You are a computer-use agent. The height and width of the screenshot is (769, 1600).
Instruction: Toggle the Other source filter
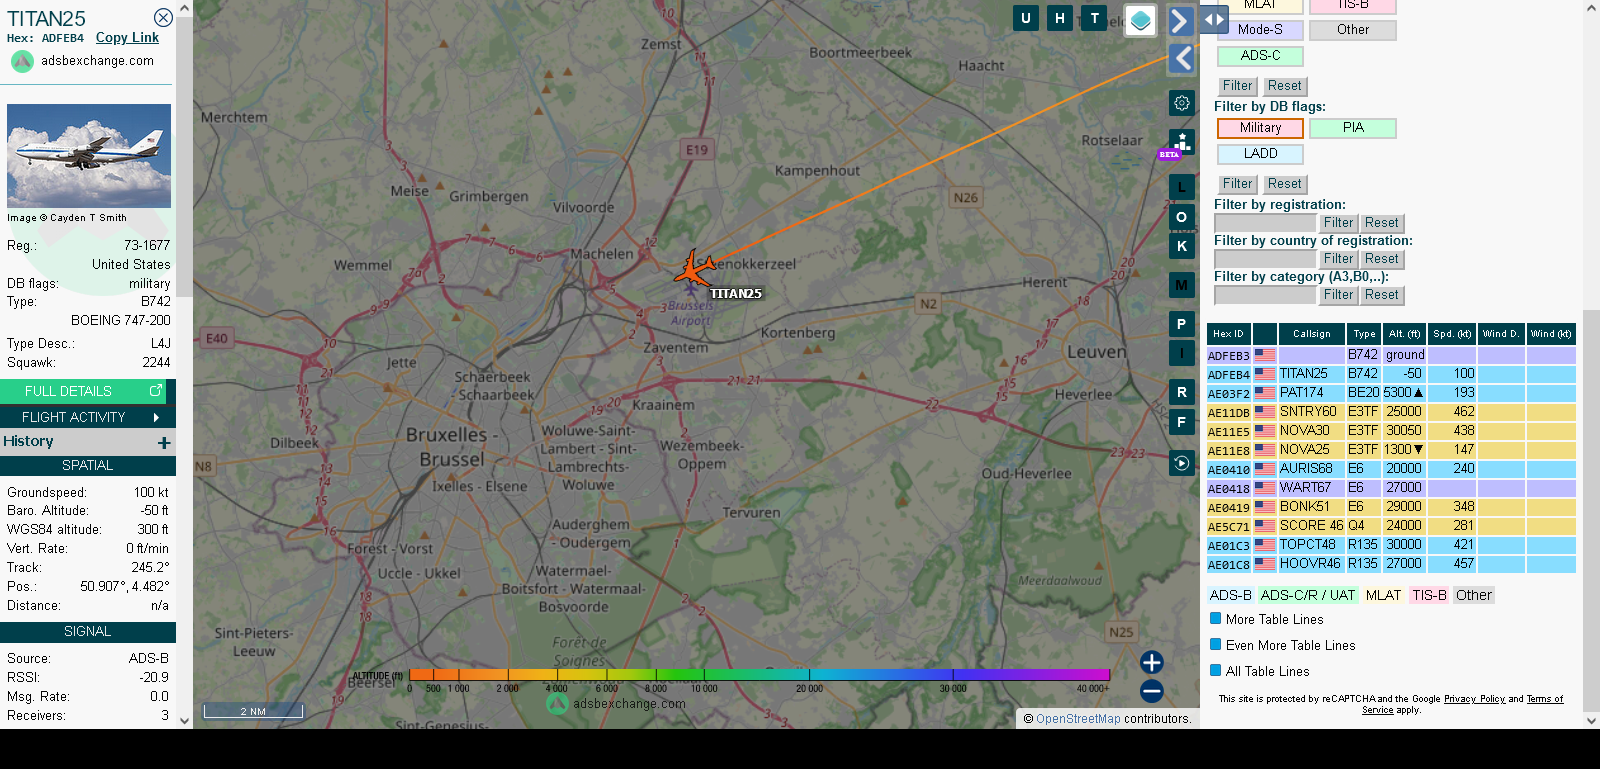(1353, 30)
